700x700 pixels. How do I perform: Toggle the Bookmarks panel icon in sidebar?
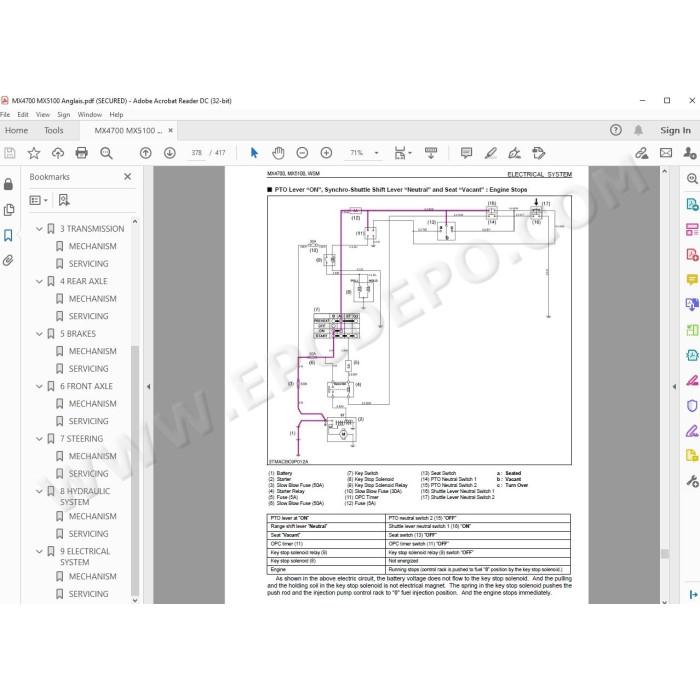[8, 235]
